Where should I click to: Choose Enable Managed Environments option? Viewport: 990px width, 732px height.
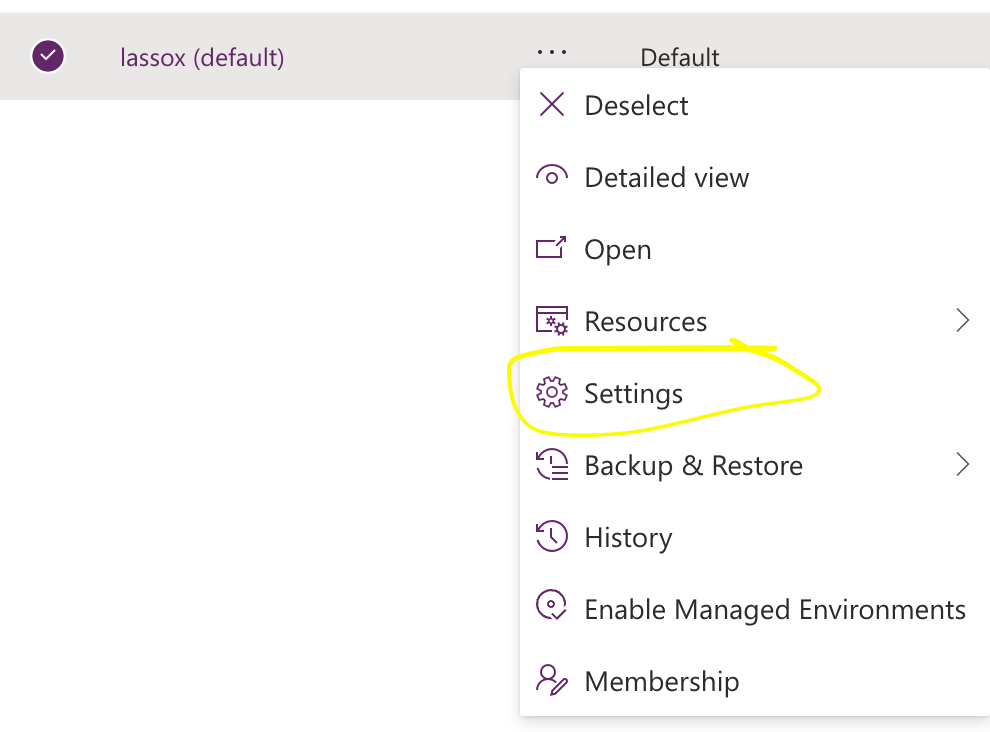(775, 610)
